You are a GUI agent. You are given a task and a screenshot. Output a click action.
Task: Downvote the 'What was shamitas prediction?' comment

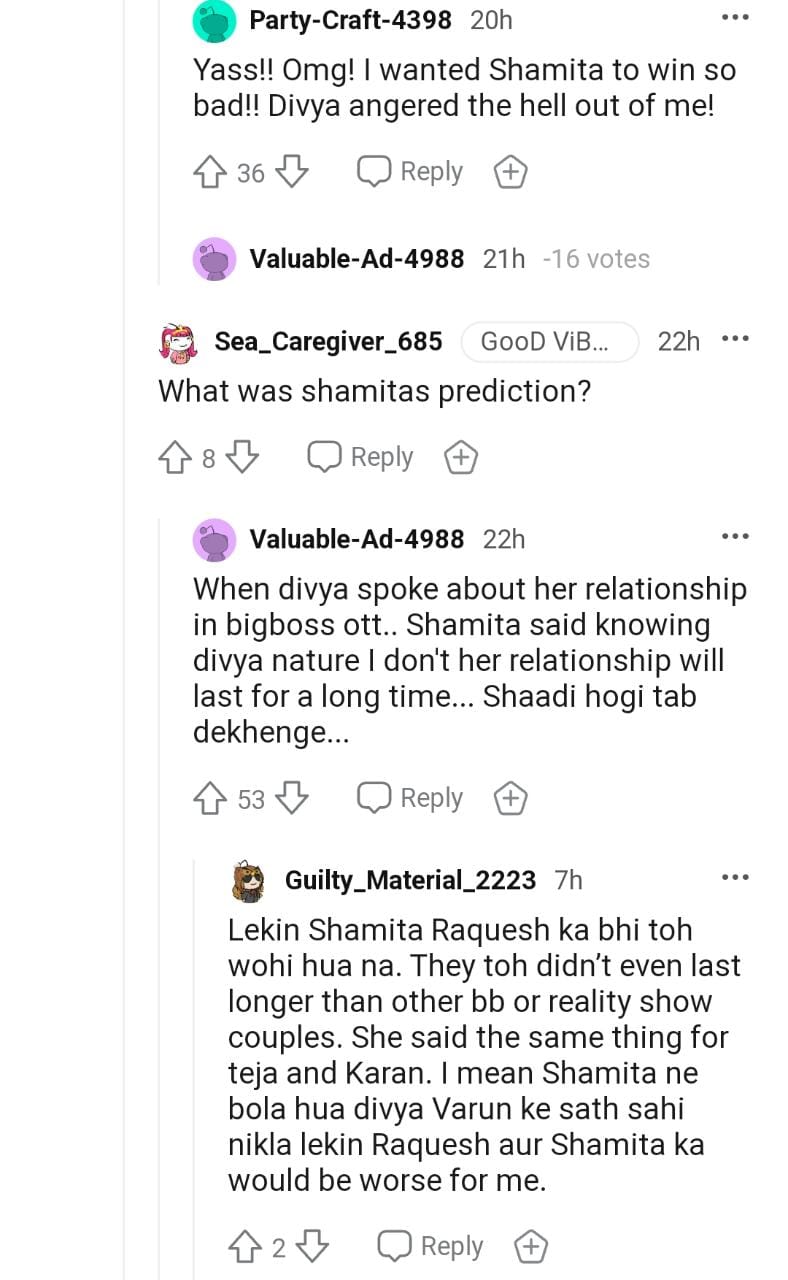pyautogui.click(x=242, y=458)
